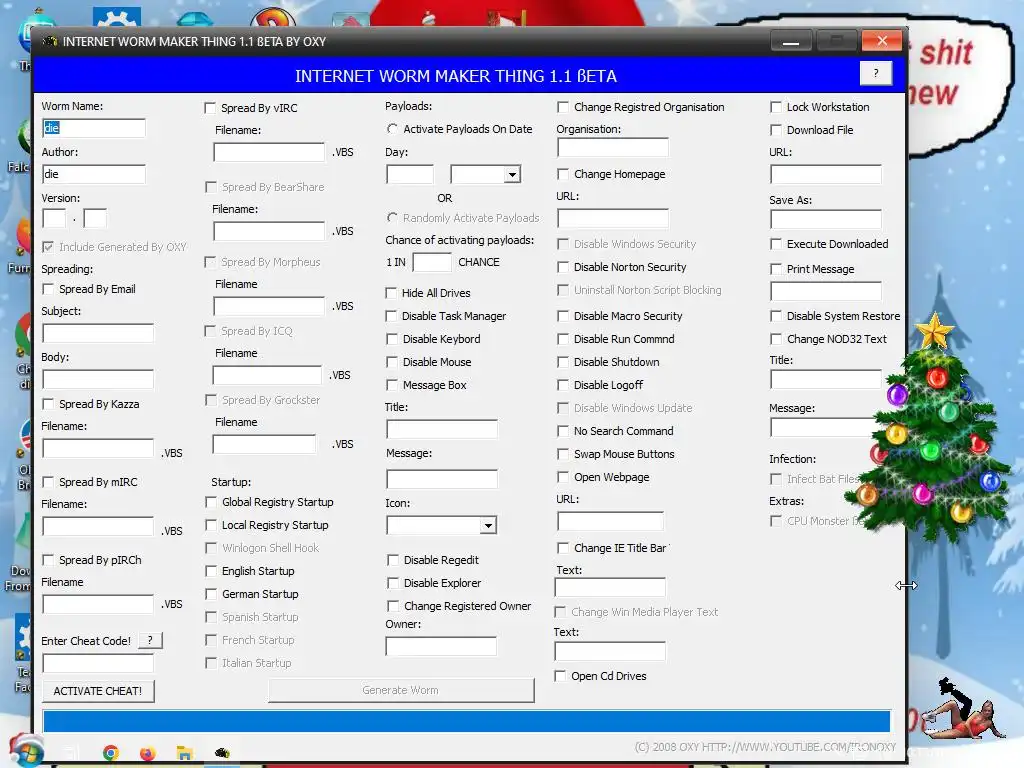Expand the Icon dropdown
The image size is (1024, 768).
coord(488,526)
